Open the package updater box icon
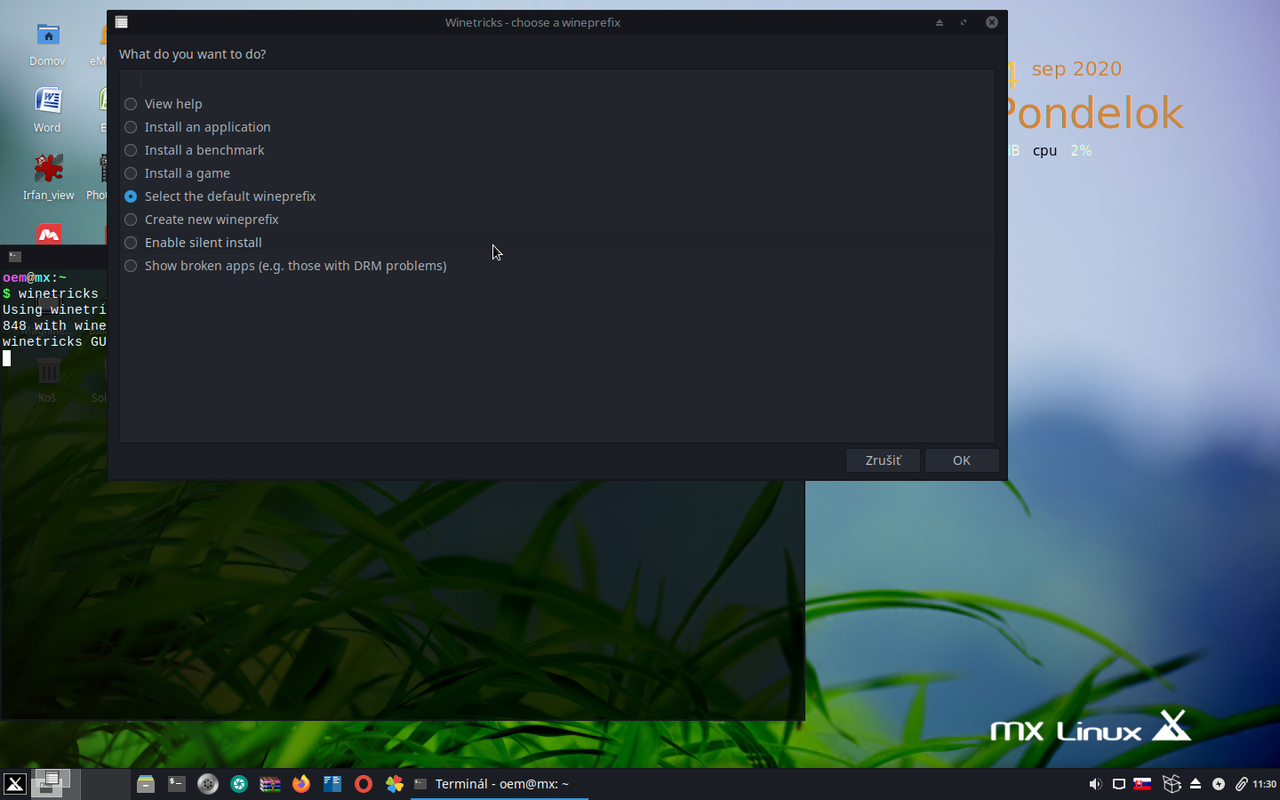Image resolution: width=1280 pixels, height=800 pixels. pyautogui.click(x=1172, y=784)
